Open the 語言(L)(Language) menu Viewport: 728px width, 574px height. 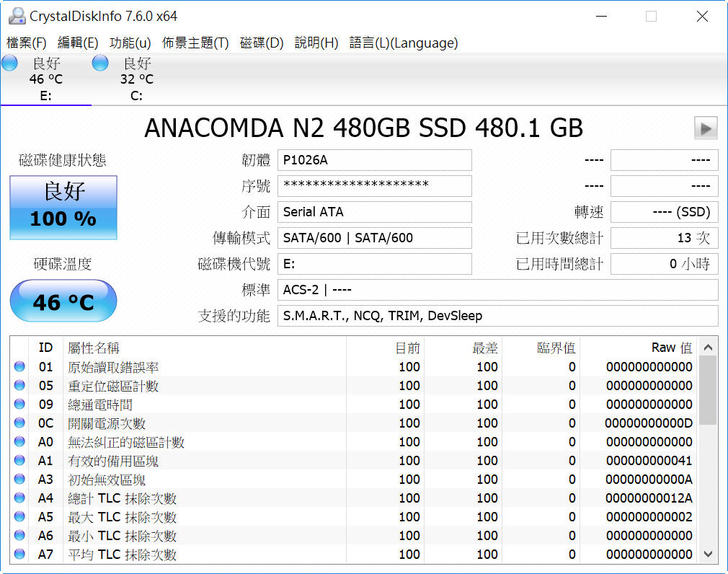coord(404,43)
